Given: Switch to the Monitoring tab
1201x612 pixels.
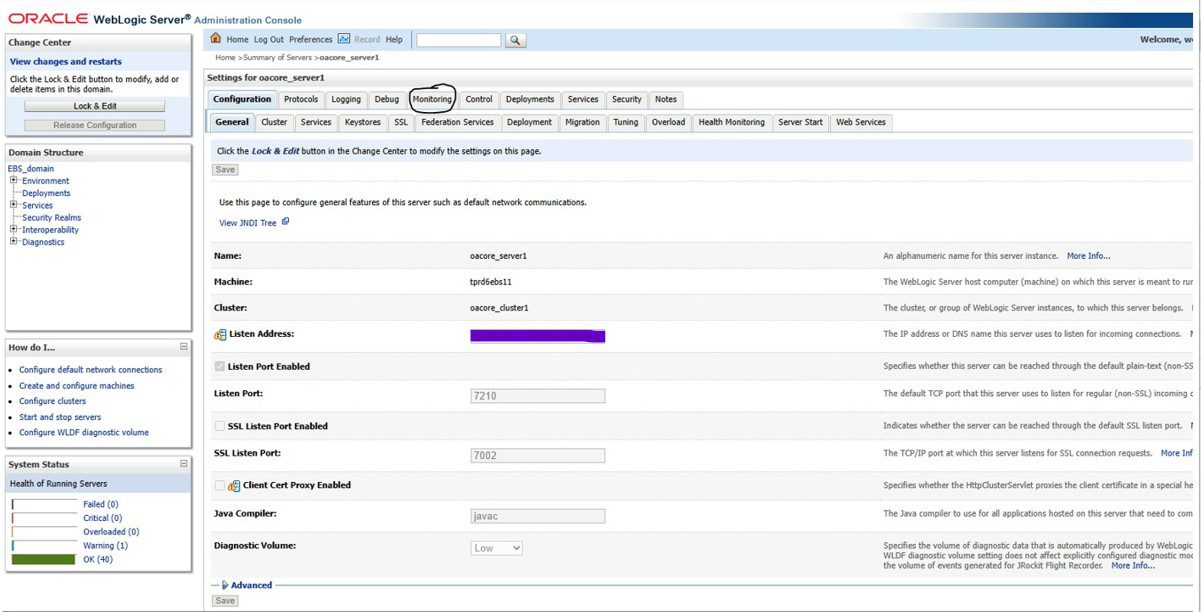Looking at the screenshot, I should (x=433, y=99).
